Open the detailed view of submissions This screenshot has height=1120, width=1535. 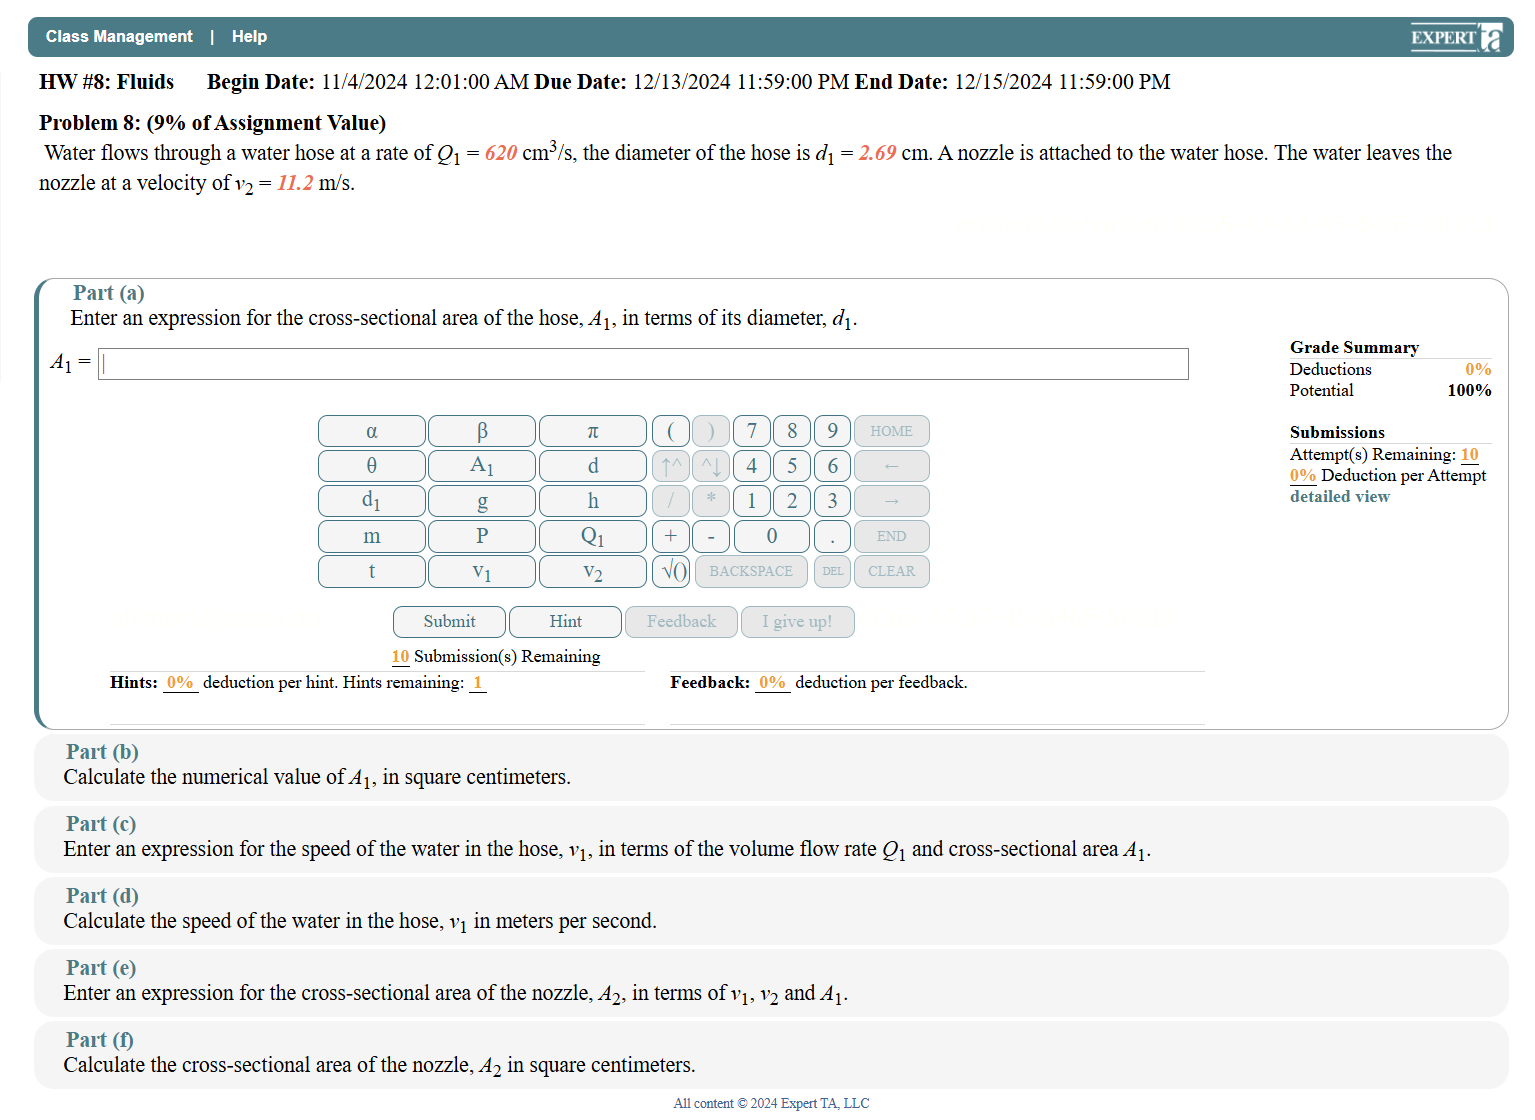tap(1339, 496)
